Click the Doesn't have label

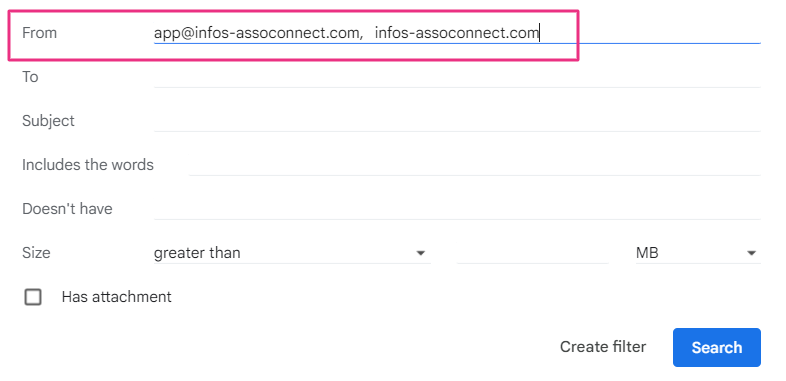67,209
